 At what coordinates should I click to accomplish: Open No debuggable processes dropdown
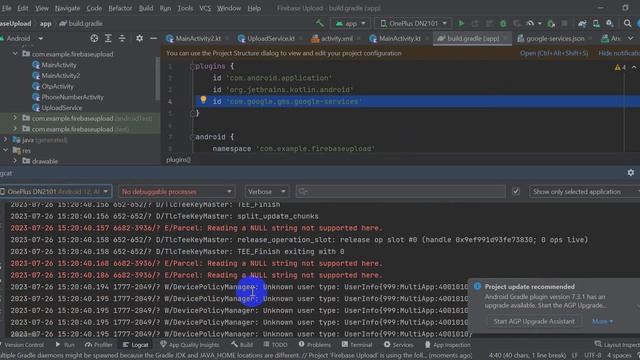[176, 191]
